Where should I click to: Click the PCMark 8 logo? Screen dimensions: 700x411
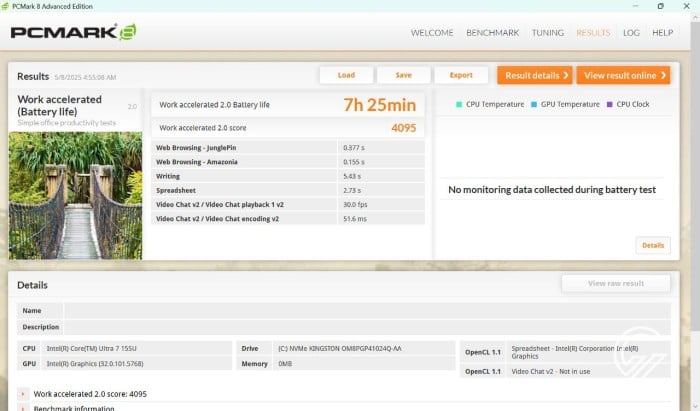tap(74, 32)
